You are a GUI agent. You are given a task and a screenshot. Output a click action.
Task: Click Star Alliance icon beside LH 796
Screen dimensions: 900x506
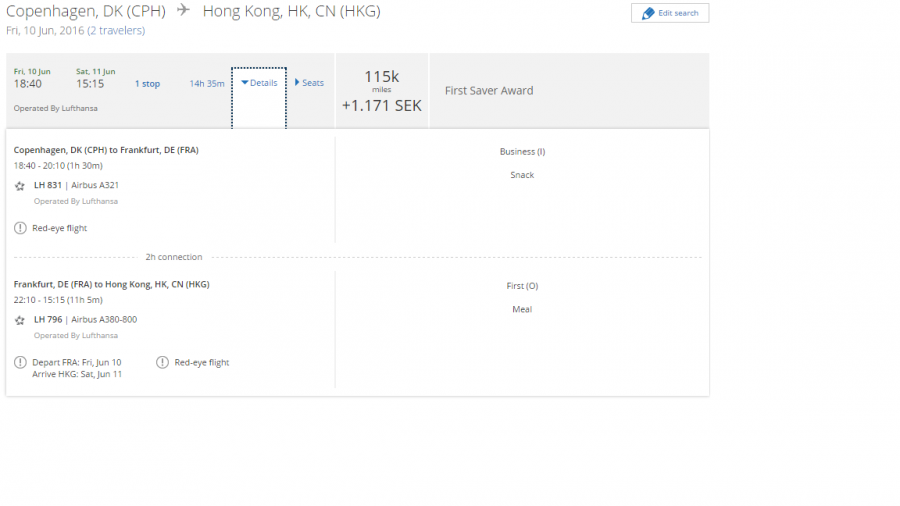[x=20, y=320]
